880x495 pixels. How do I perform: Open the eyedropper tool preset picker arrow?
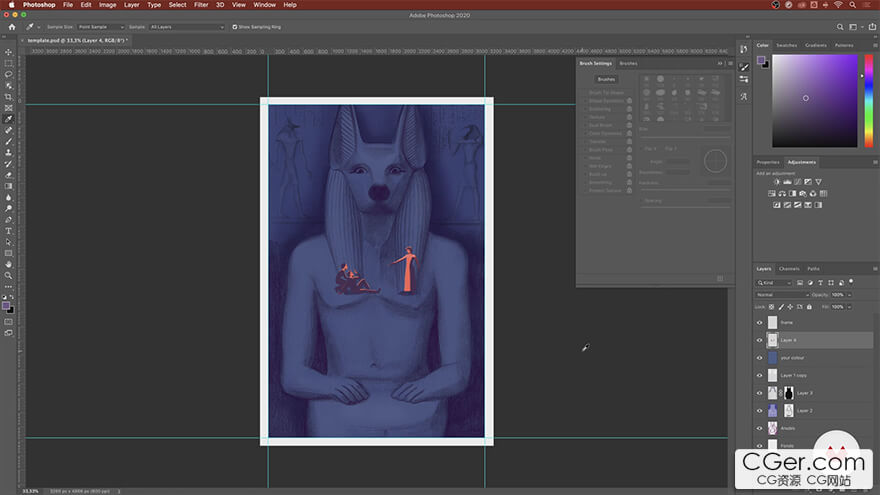pyautogui.click(x=39, y=27)
